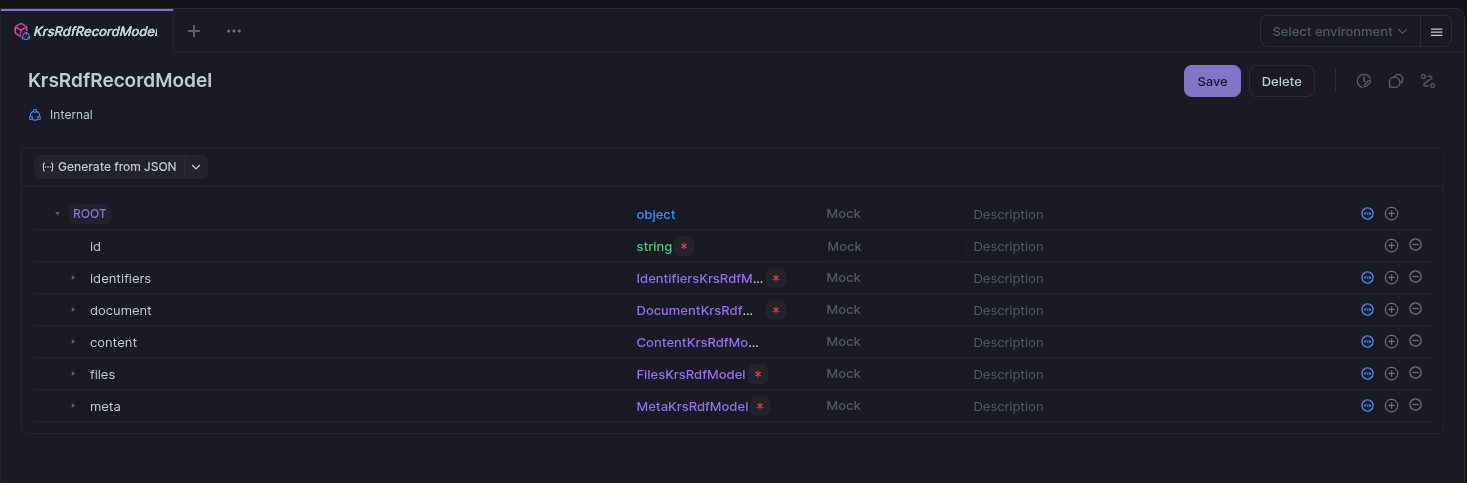The image size is (1467, 483).
Task: Click the Save button
Action: click(1211, 81)
